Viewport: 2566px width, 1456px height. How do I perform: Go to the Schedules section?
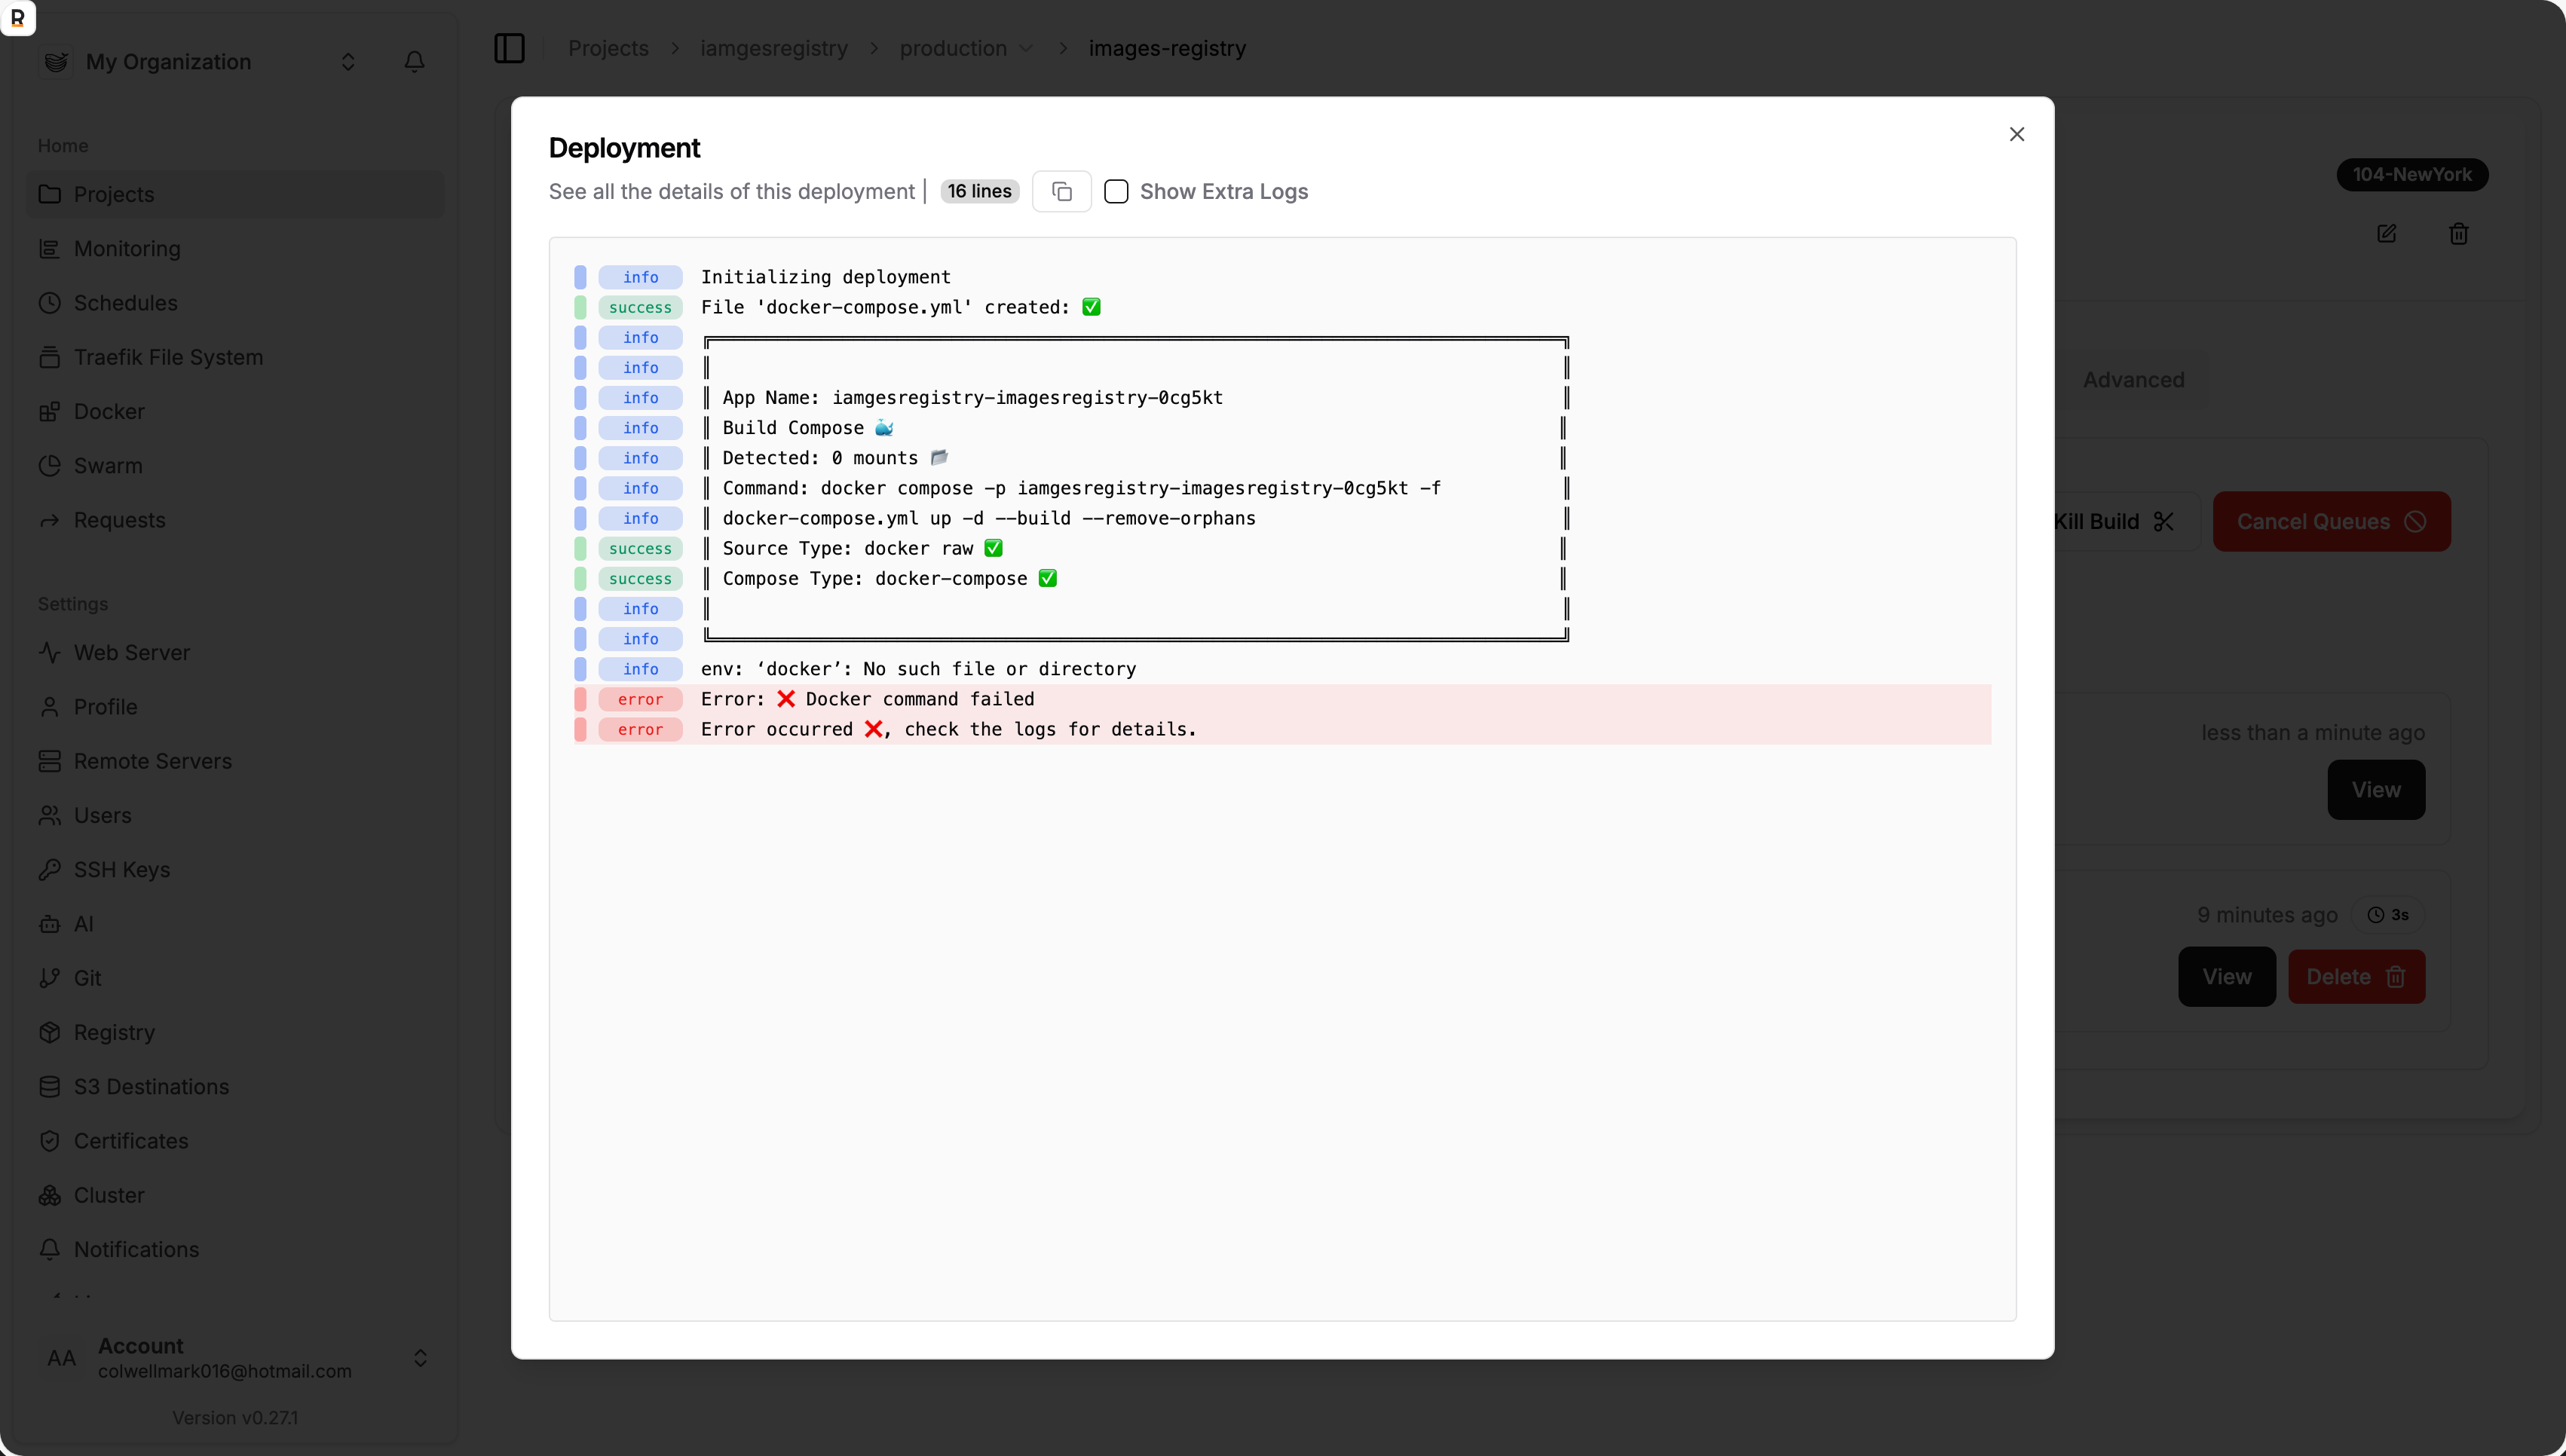point(126,302)
